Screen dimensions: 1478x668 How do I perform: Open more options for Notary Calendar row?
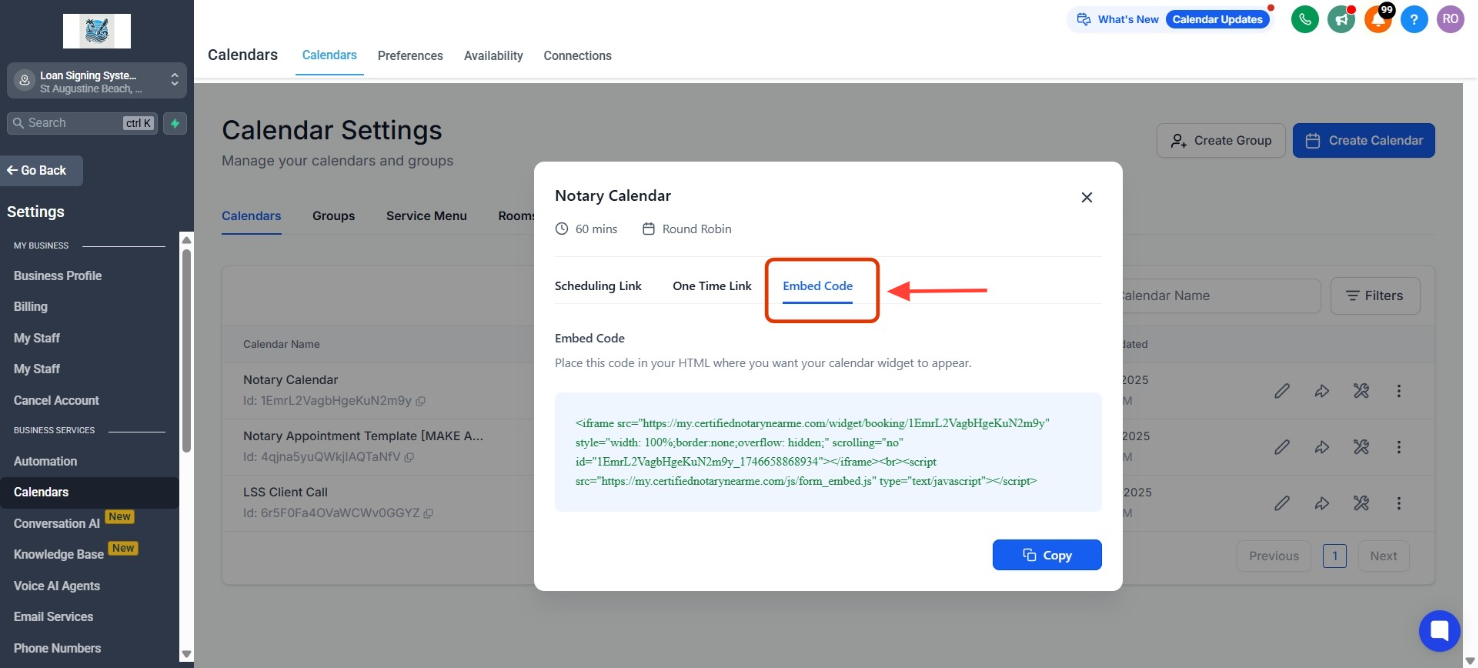click(x=1399, y=391)
